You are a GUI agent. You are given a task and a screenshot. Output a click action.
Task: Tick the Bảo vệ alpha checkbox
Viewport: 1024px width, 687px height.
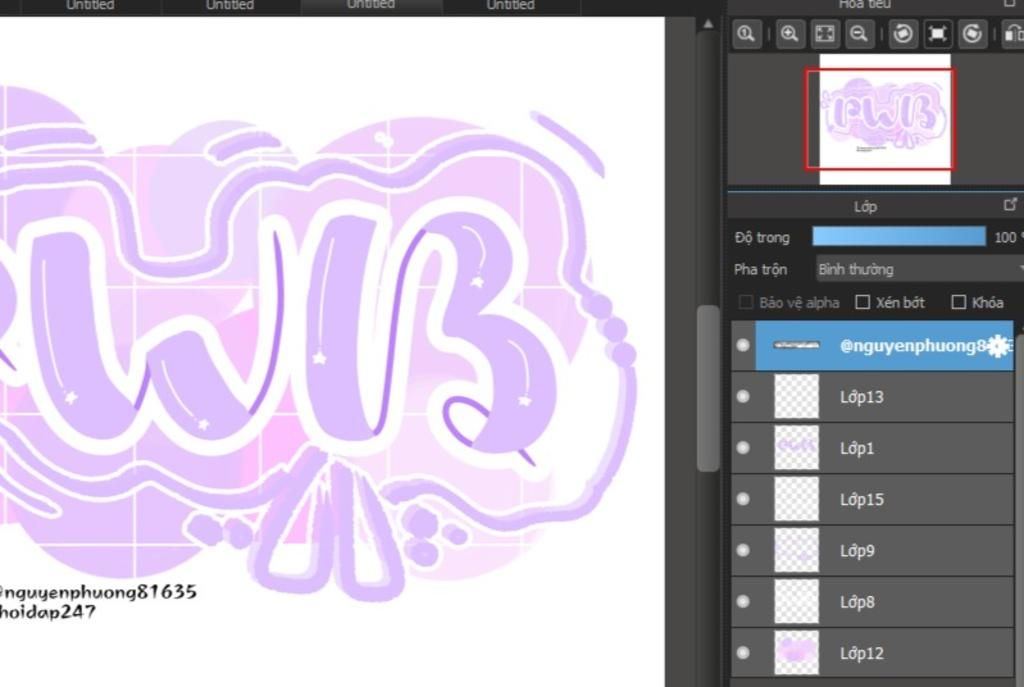pyautogui.click(x=746, y=302)
